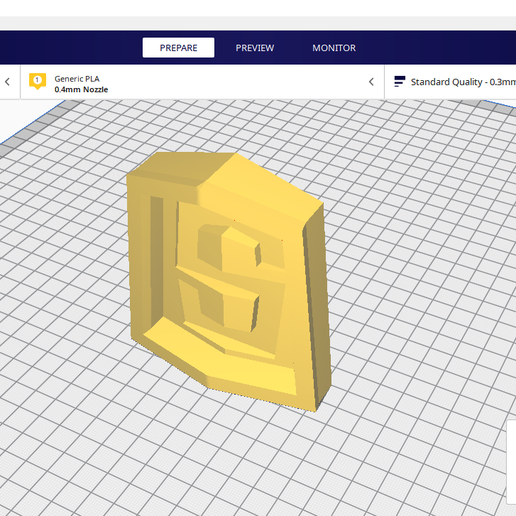This screenshot has width=516, height=516.
Task: Click the yellow extruder 1 icon
Action: (x=37, y=81)
